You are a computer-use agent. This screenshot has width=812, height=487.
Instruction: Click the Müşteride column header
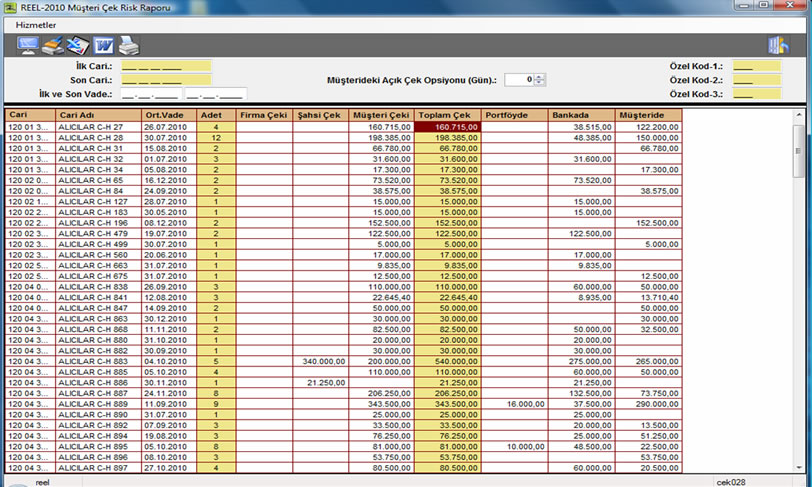tap(648, 115)
